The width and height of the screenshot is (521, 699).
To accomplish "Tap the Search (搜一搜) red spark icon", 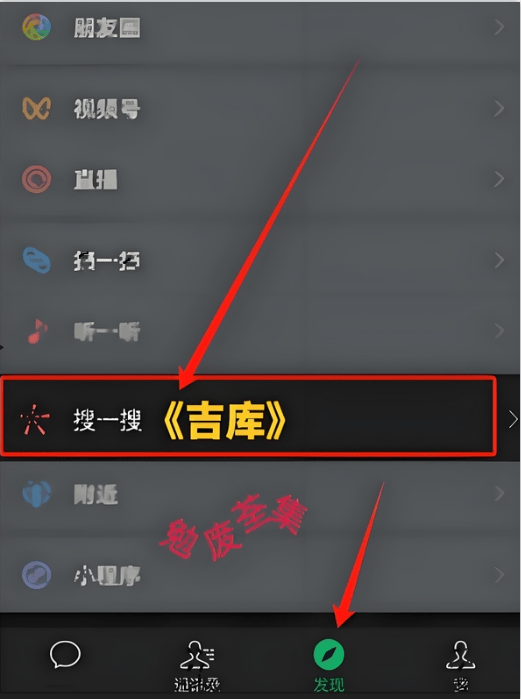I will (x=35, y=419).
